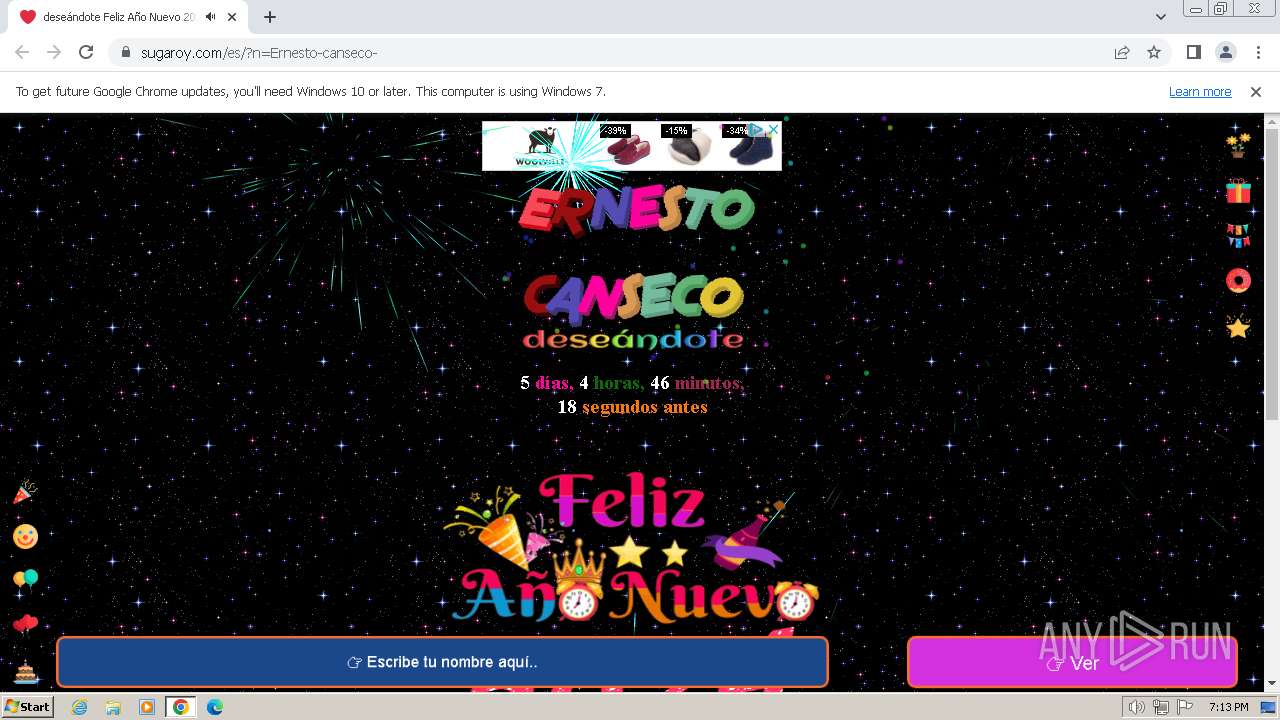Open Action Center flag icon
The height and width of the screenshot is (720, 1280).
click(x=1183, y=707)
